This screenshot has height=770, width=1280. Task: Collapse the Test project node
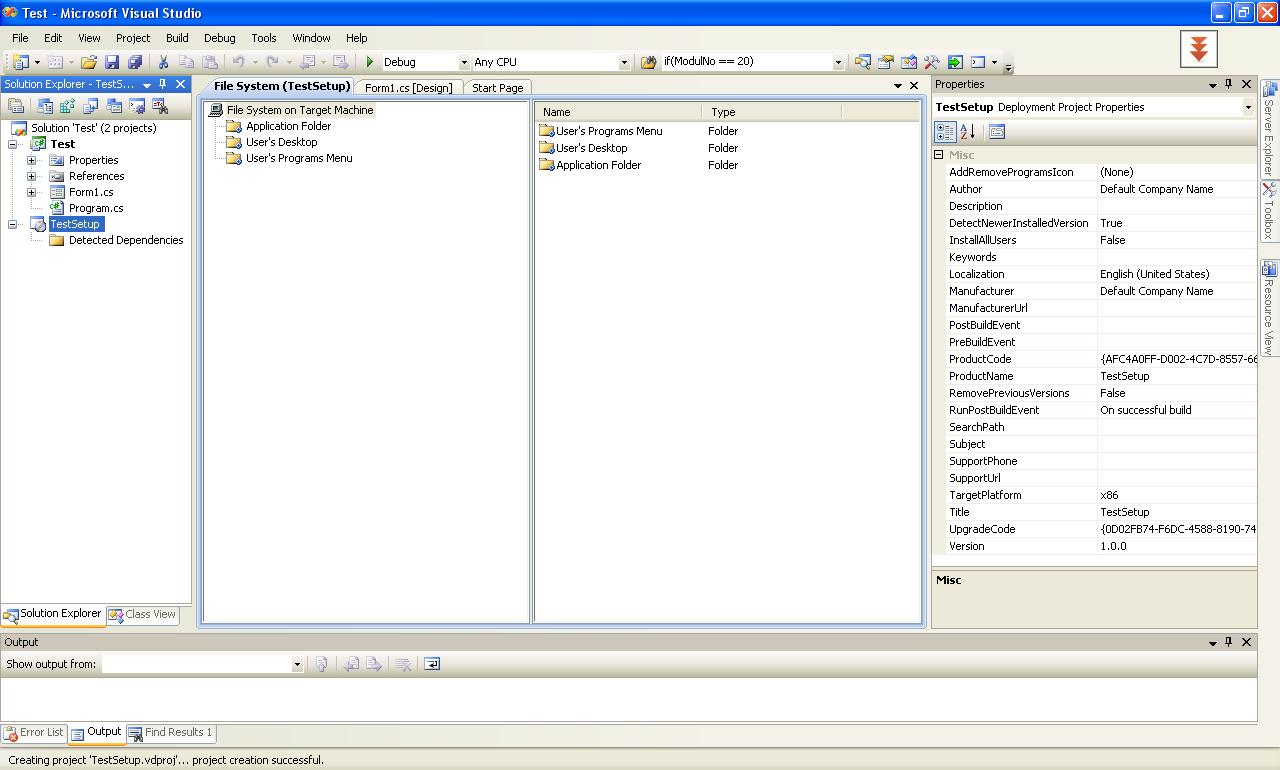pyautogui.click(x=14, y=144)
